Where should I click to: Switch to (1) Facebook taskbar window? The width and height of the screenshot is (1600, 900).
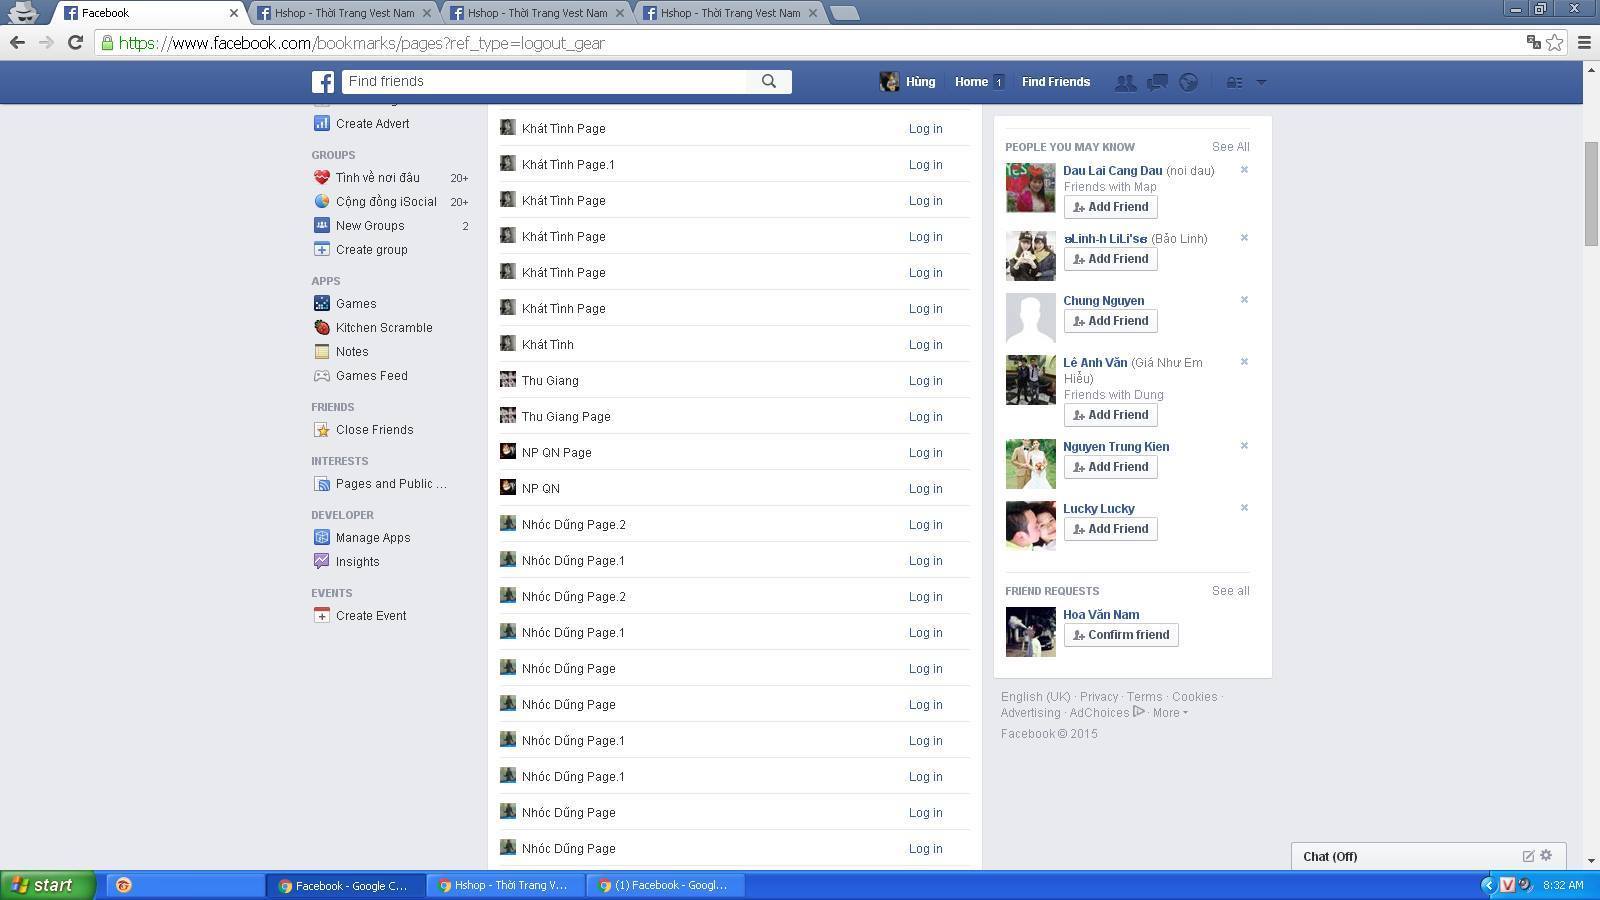tap(665, 885)
